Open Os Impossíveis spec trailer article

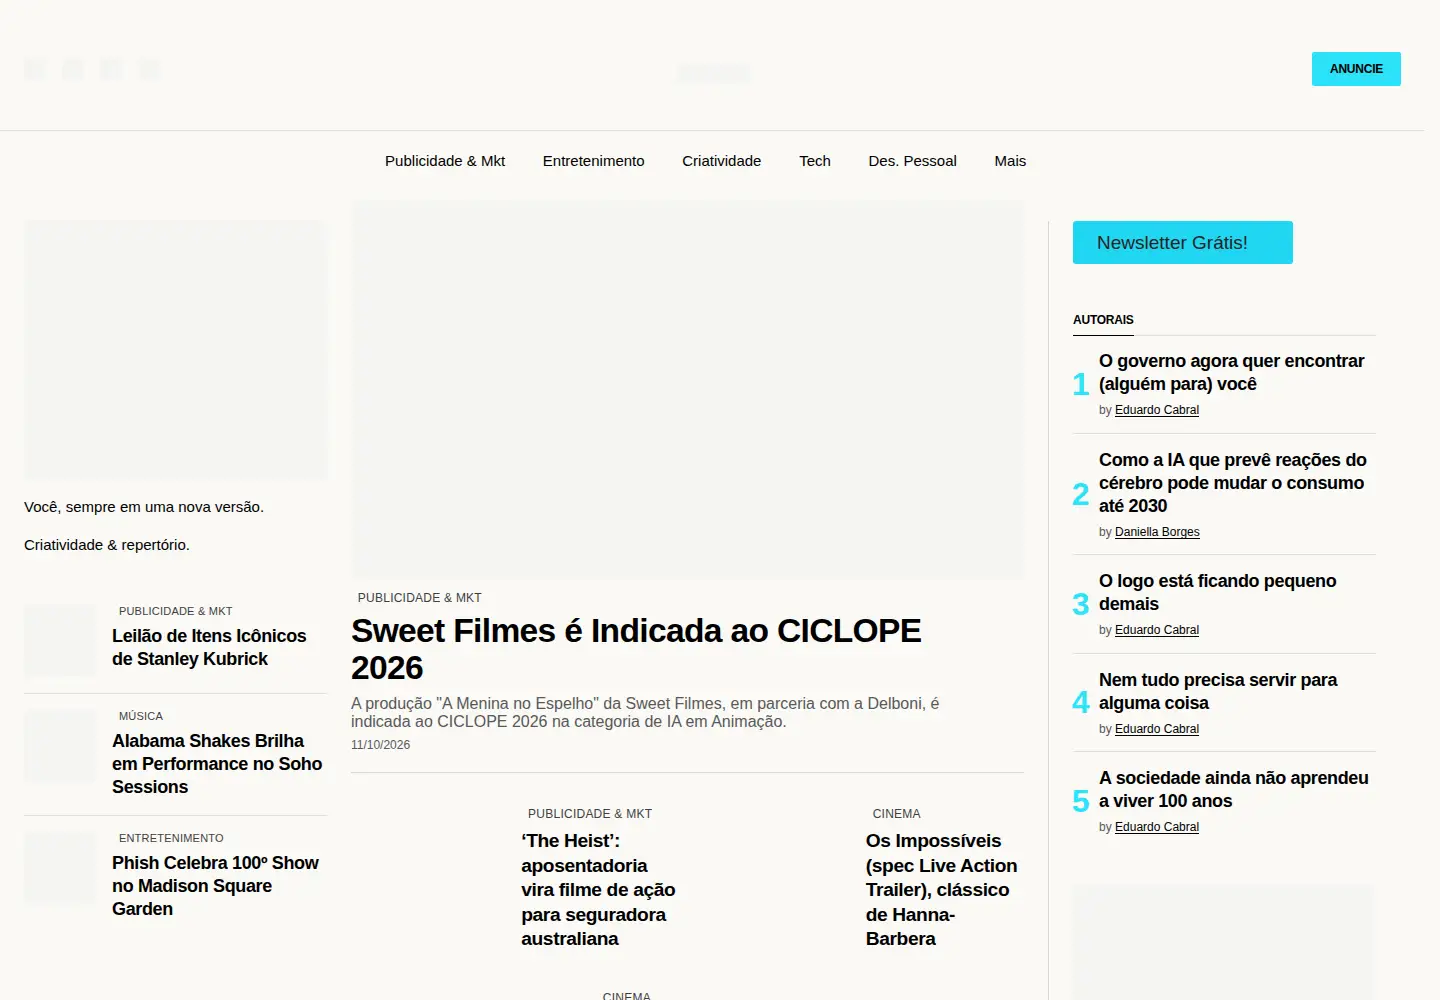942,890
